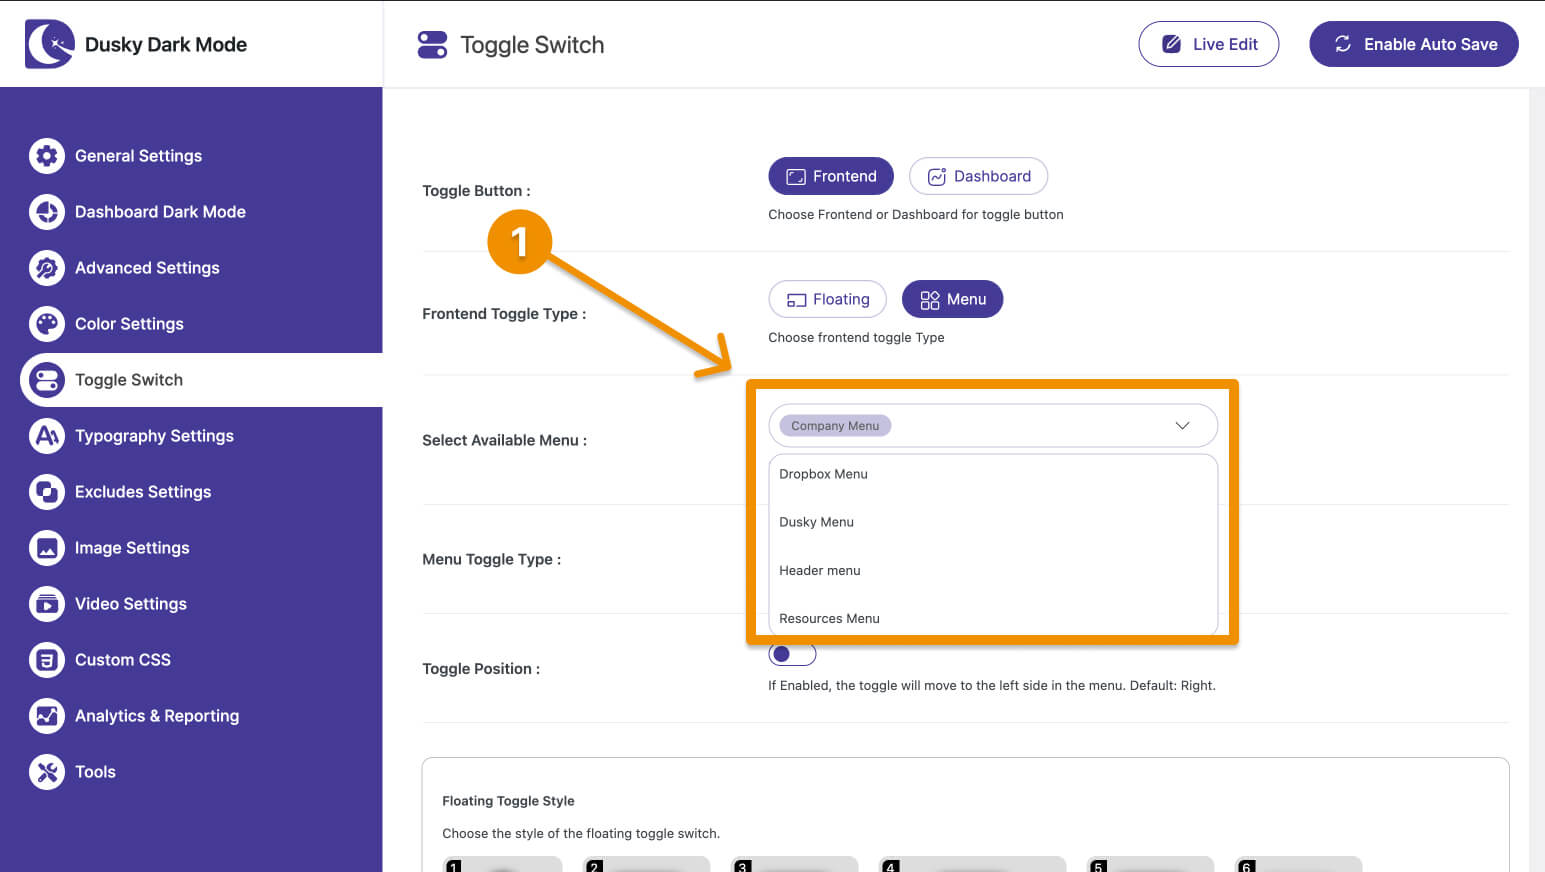Select Resources Menu from dropdown list

pyautogui.click(x=993, y=618)
